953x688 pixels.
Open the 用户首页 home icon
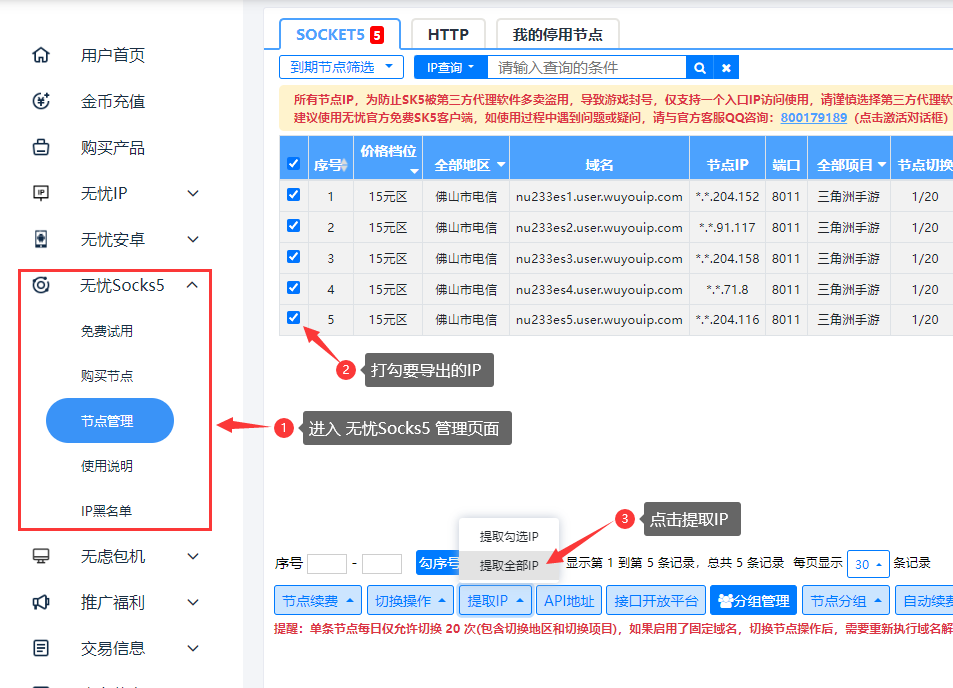pos(40,55)
